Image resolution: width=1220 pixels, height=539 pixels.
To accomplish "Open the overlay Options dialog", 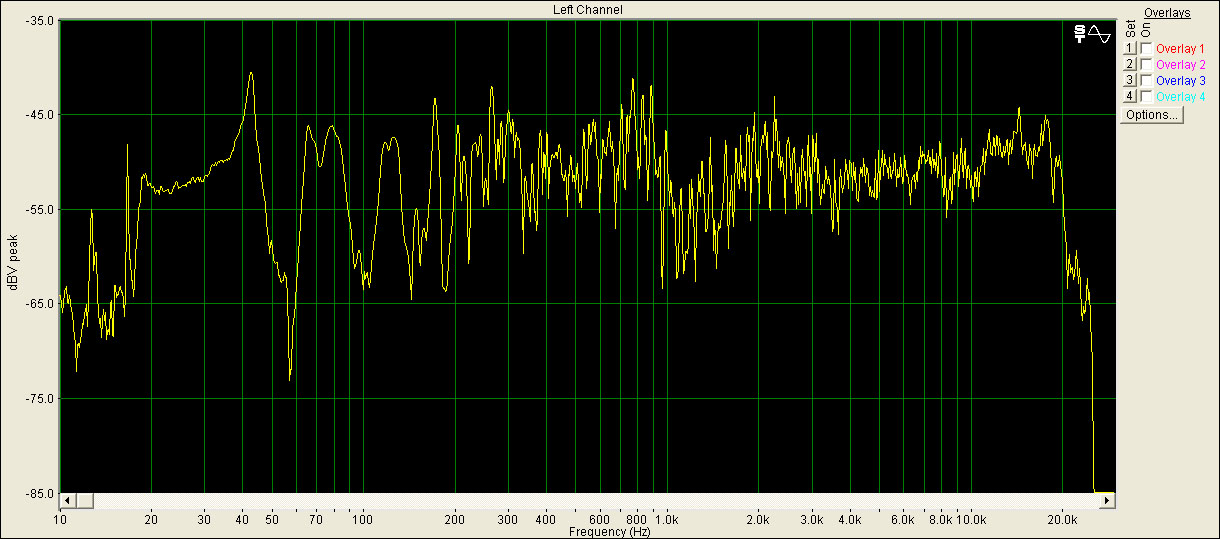I will pyautogui.click(x=1152, y=114).
